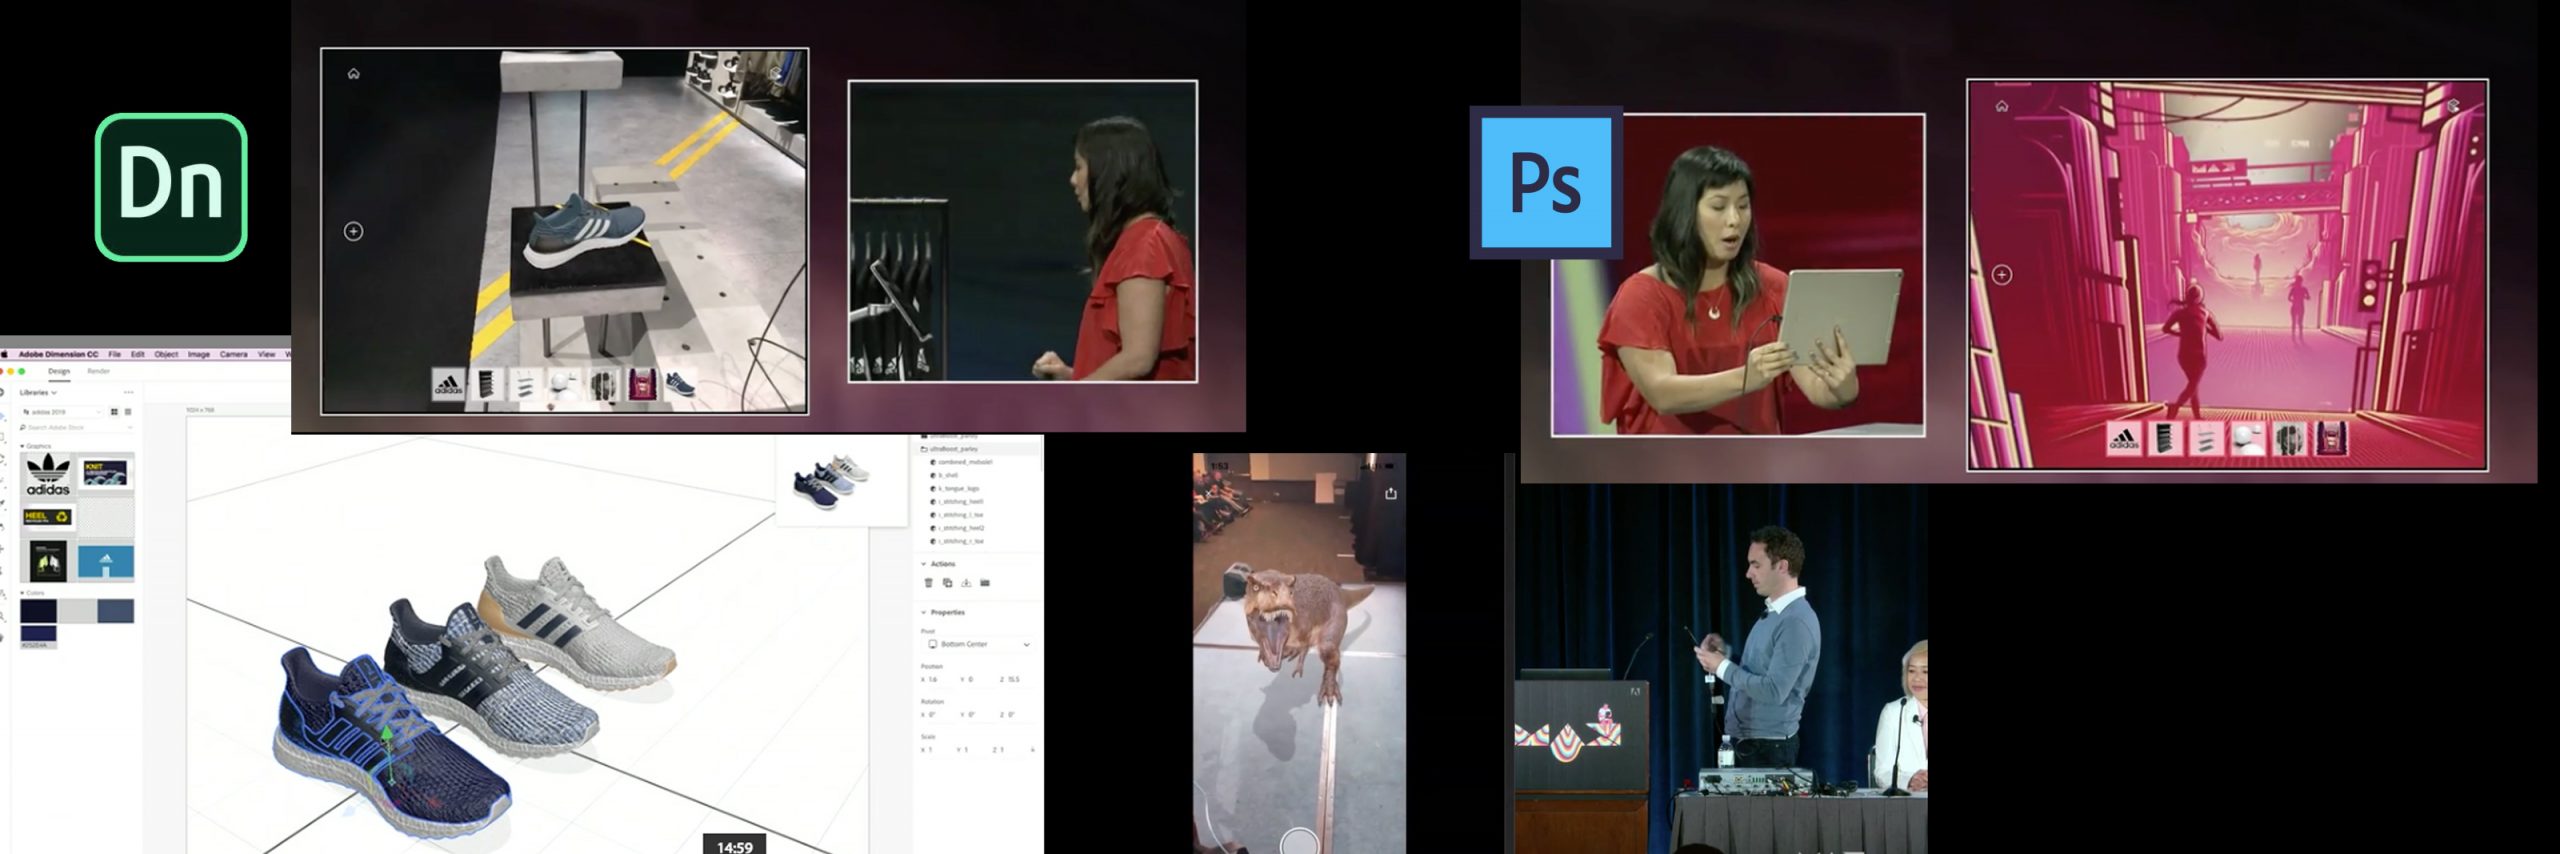Click the duplicate action icon
Viewport: 2560px width, 854px height.
coord(947,583)
